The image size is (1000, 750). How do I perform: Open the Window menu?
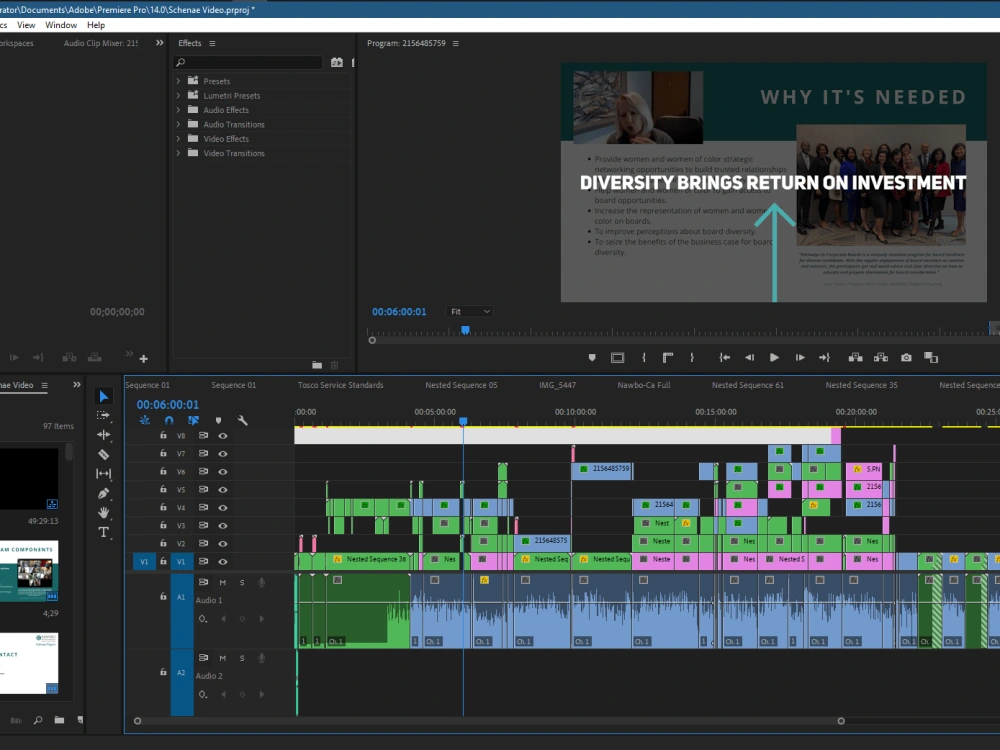click(x=61, y=25)
